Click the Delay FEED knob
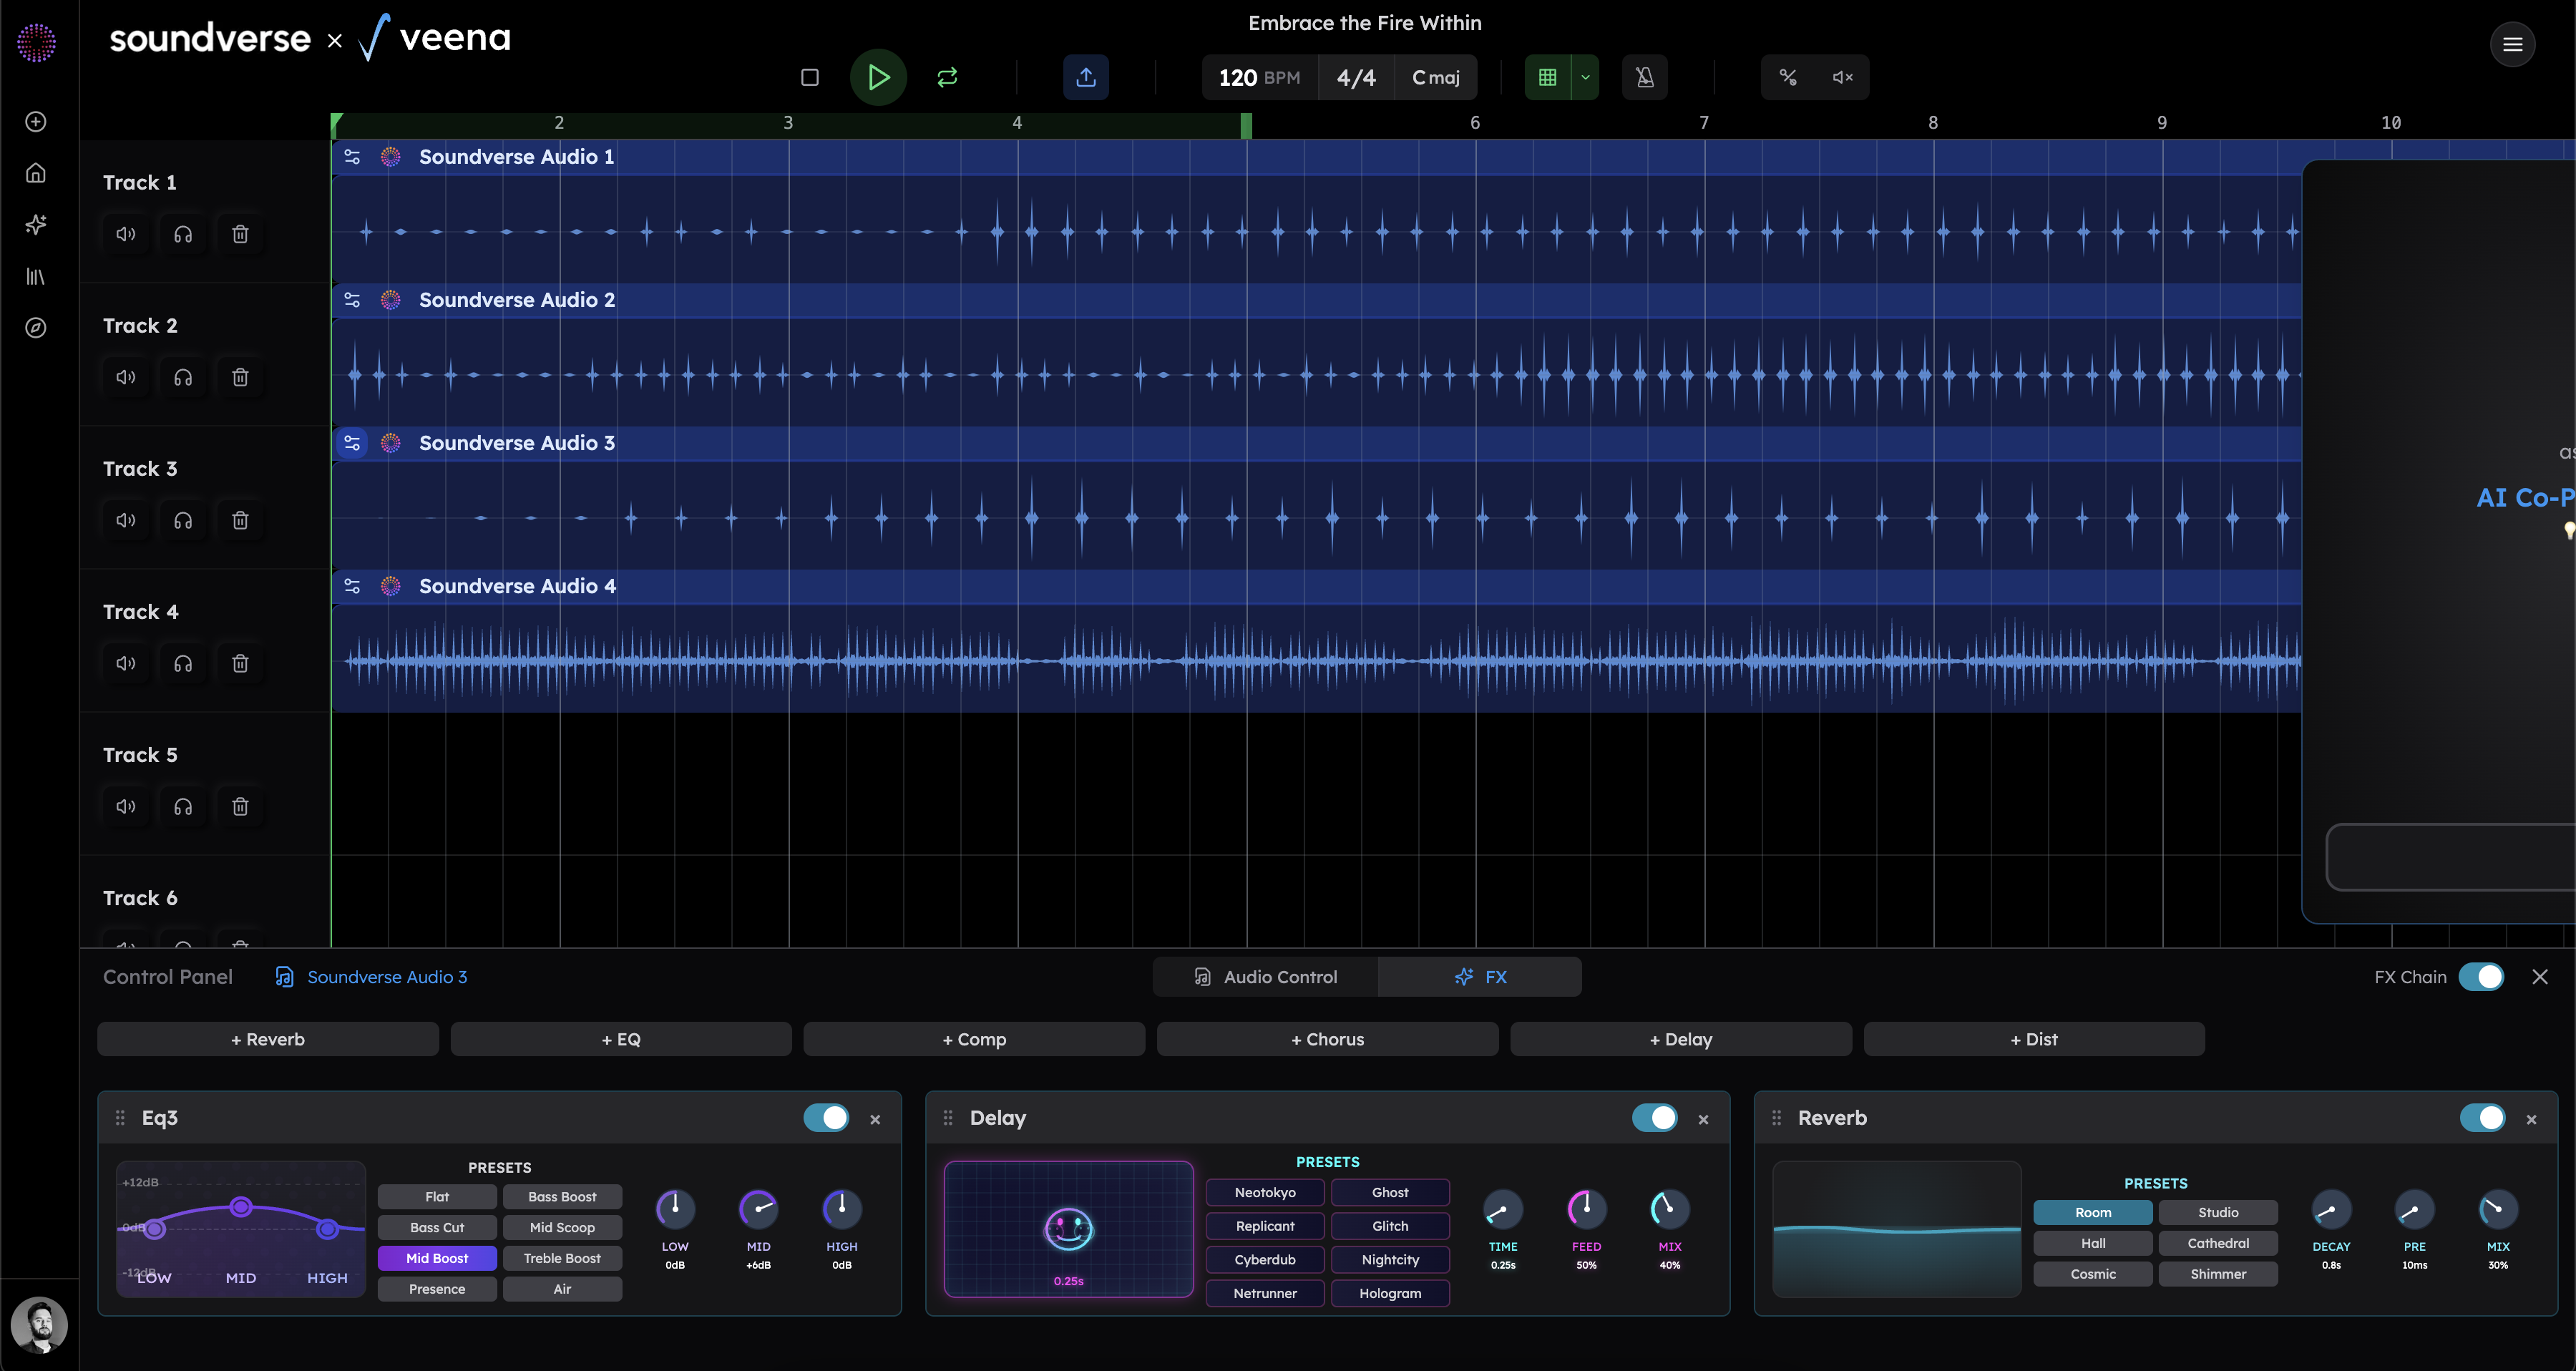The height and width of the screenshot is (1371, 2576). pyautogui.click(x=1586, y=1209)
